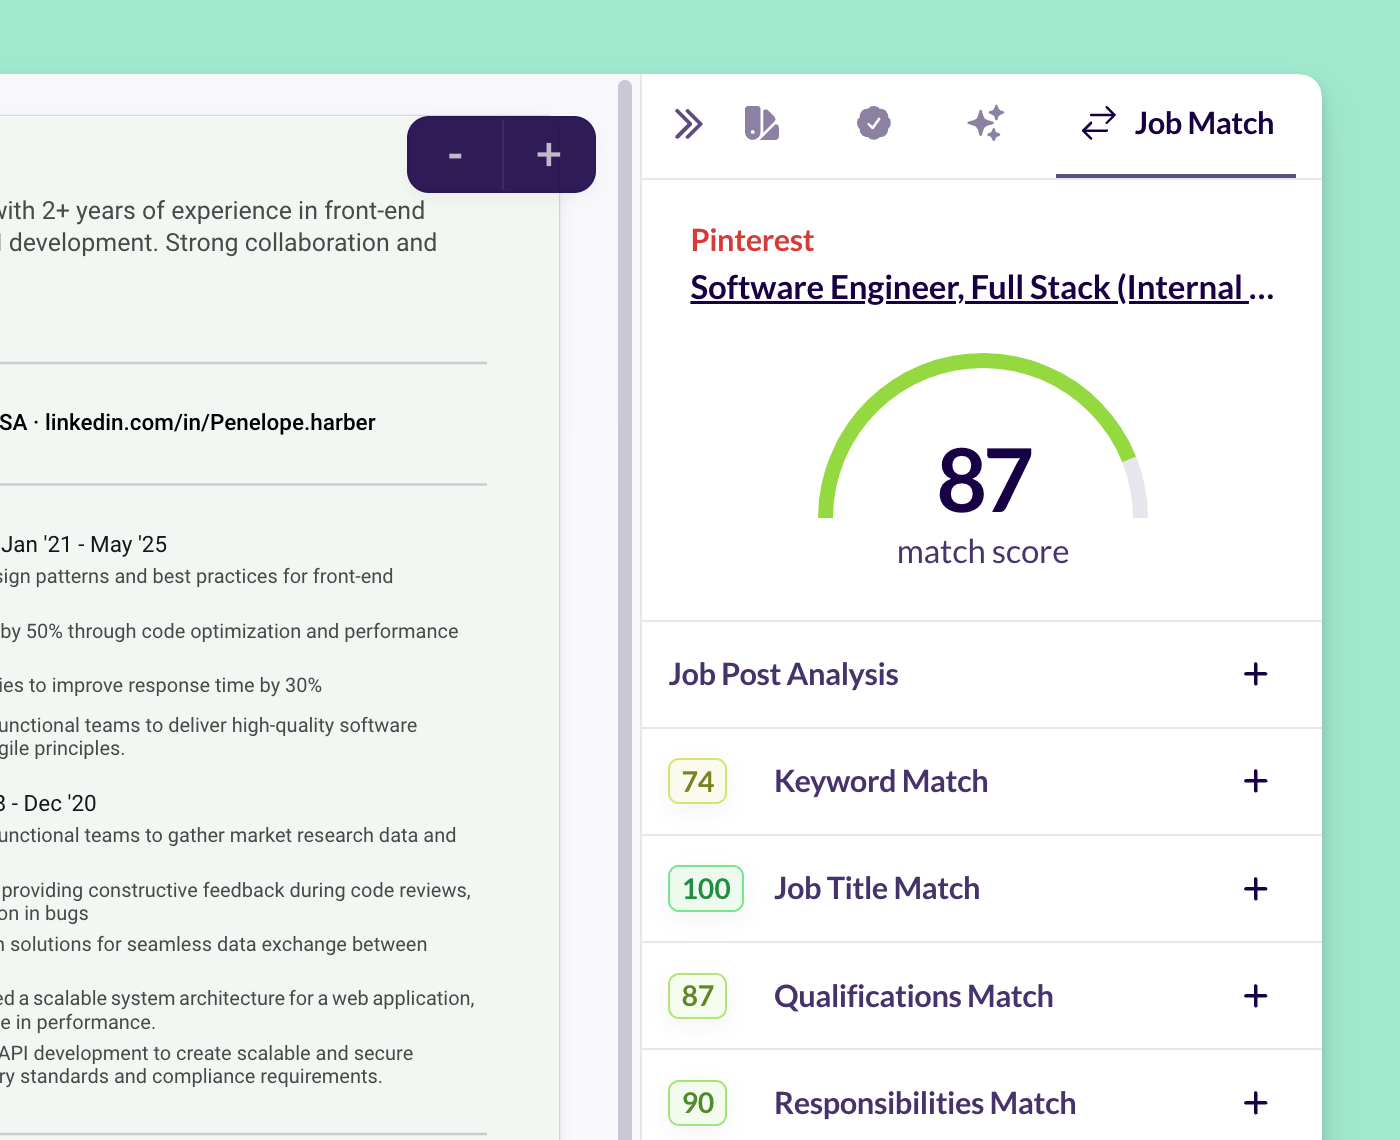Viewport: 1400px width, 1140px height.
Task: Zoom in with the plus button
Action: point(548,154)
